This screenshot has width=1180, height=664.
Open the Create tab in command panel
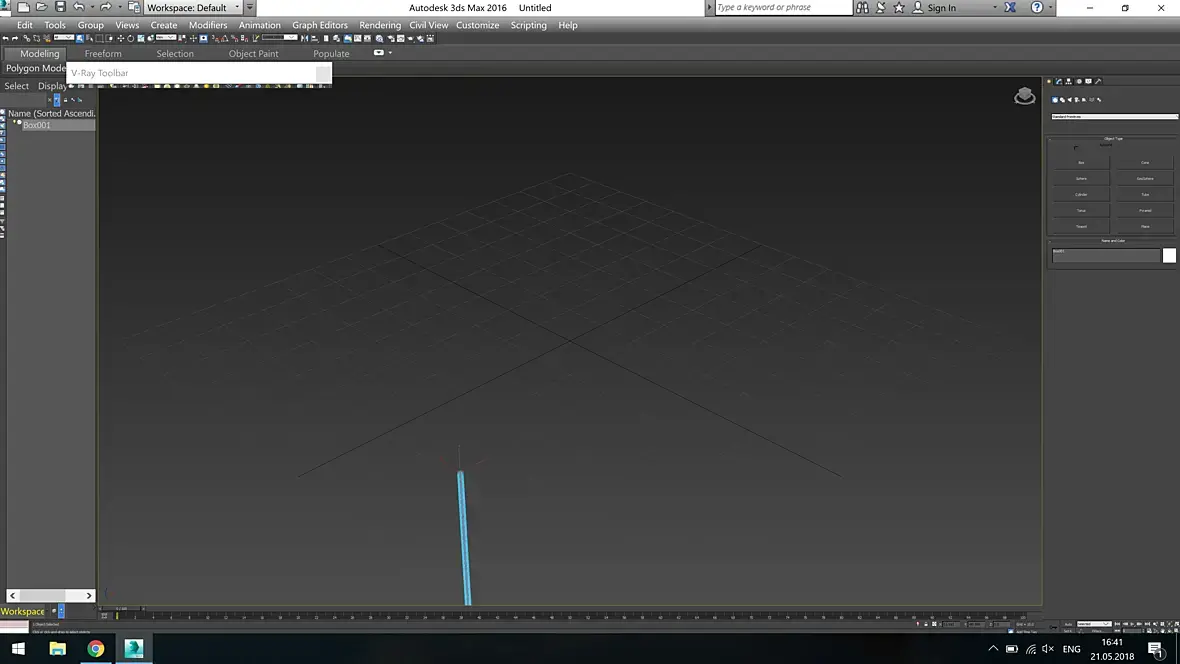[1049, 81]
